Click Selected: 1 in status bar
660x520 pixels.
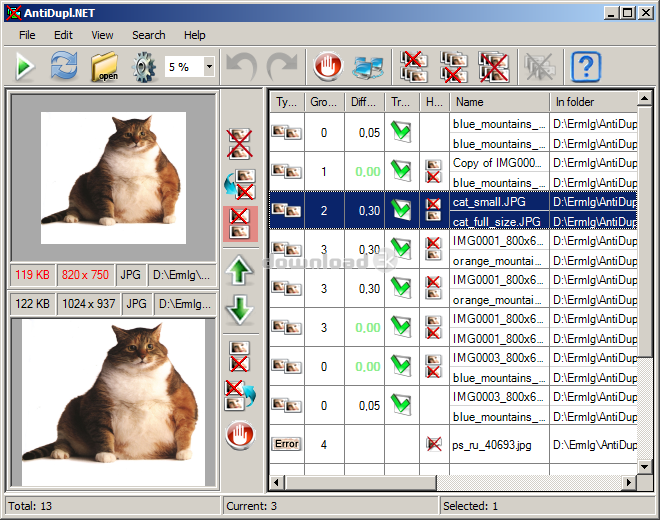tap(470, 506)
